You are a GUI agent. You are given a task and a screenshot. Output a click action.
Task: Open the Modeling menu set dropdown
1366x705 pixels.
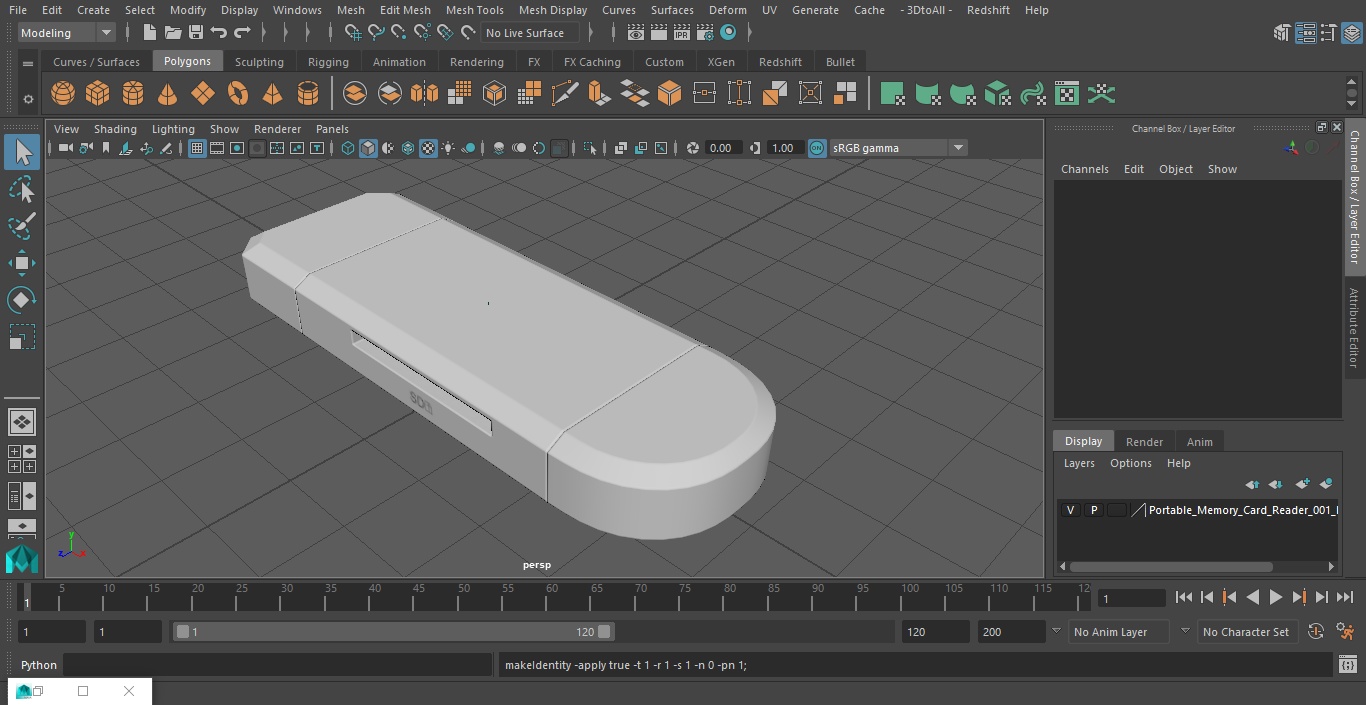(x=67, y=33)
